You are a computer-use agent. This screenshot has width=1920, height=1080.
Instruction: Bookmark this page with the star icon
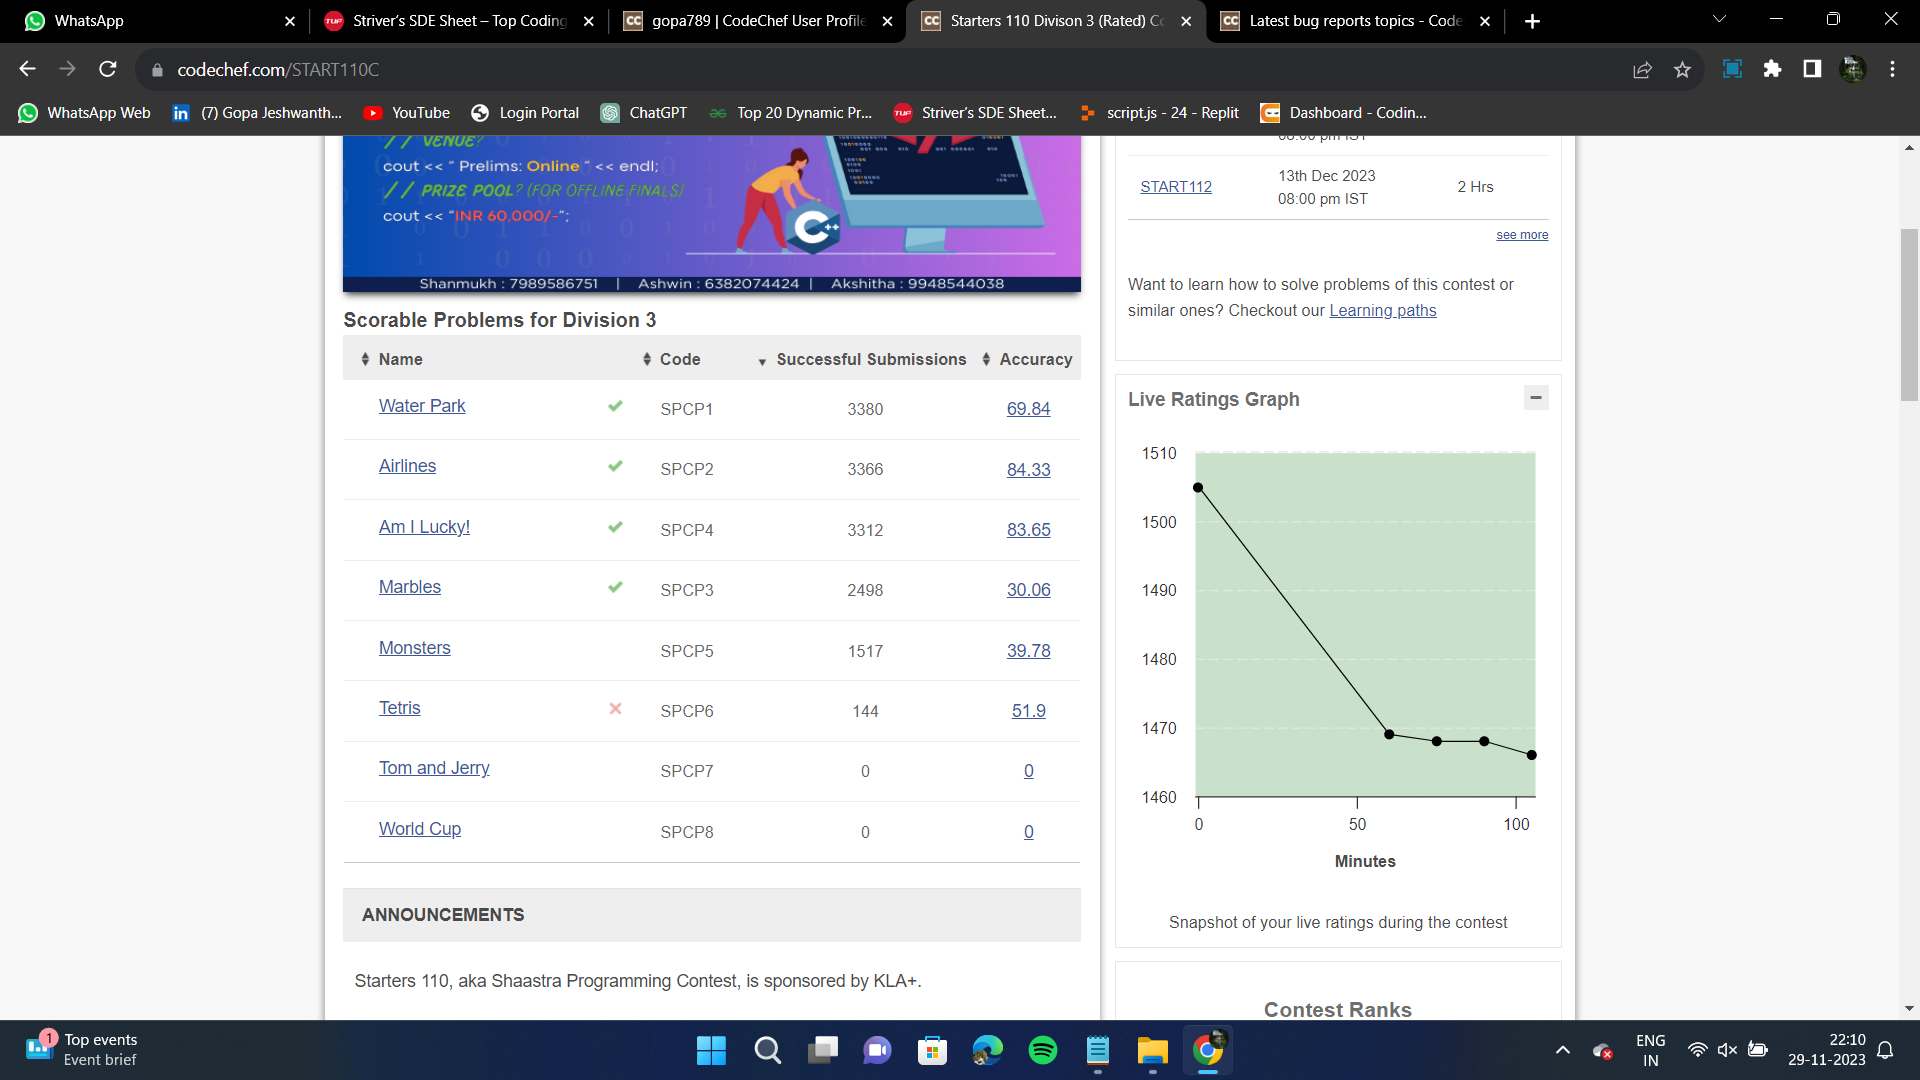click(x=1682, y=69)
